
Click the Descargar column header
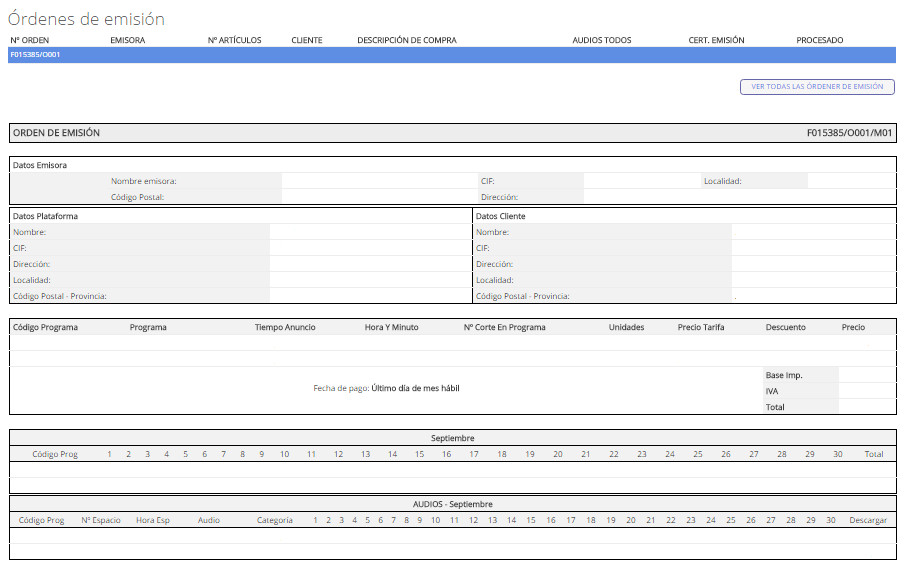click(x=868, y=520)
